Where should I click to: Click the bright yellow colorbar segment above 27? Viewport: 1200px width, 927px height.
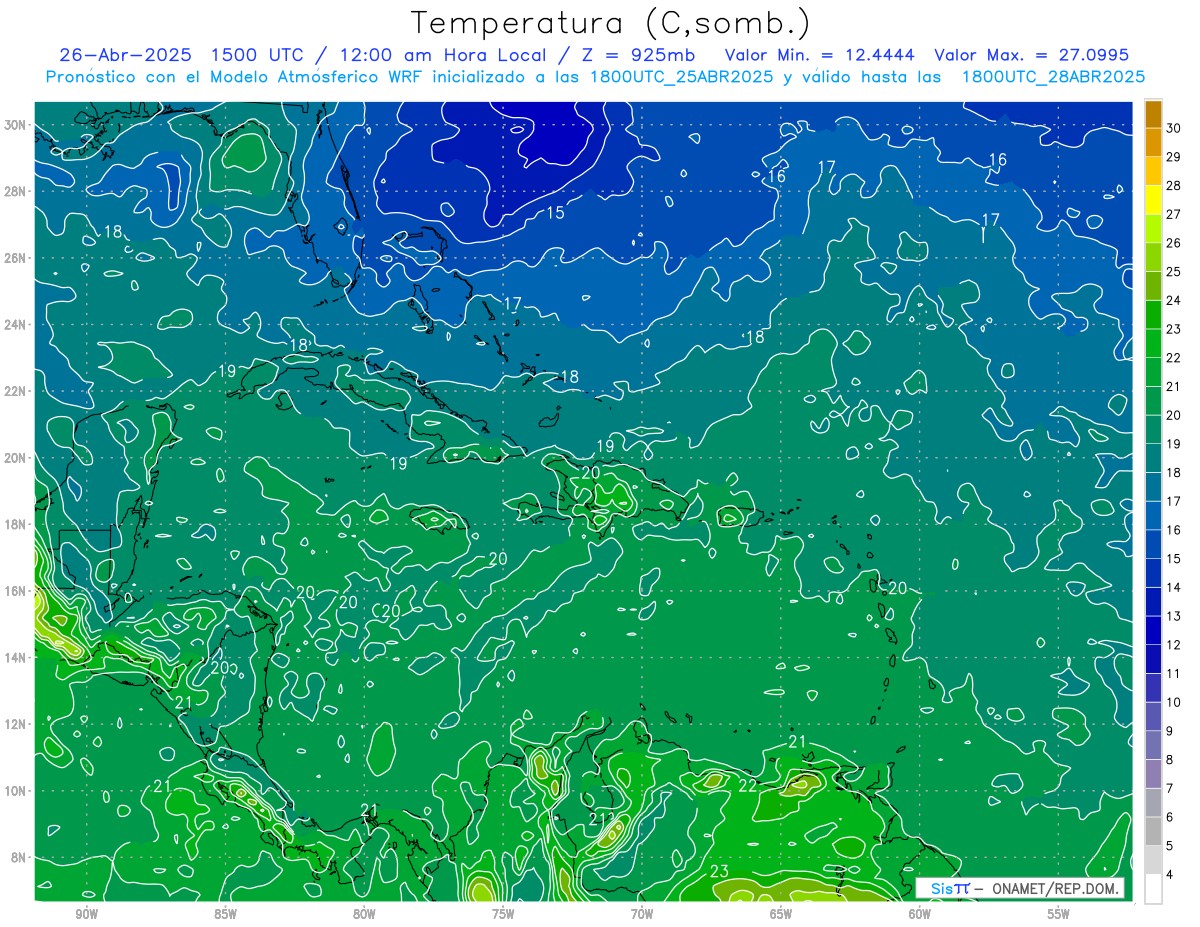click(x=1154, y=199)
